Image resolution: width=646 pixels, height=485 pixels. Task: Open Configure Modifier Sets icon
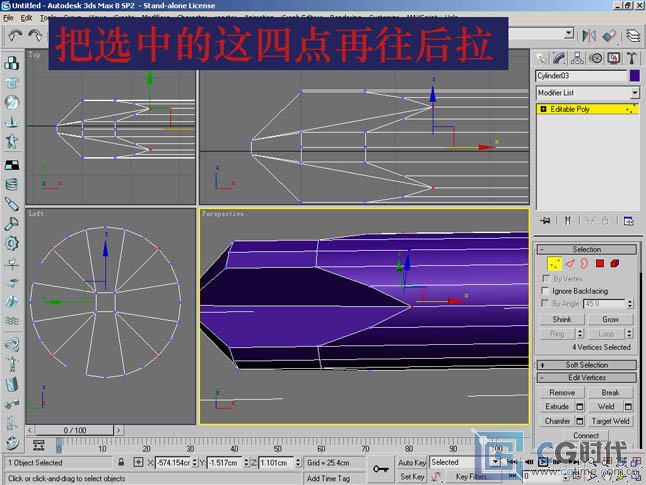pyautogui.click(x=629, y=221)
